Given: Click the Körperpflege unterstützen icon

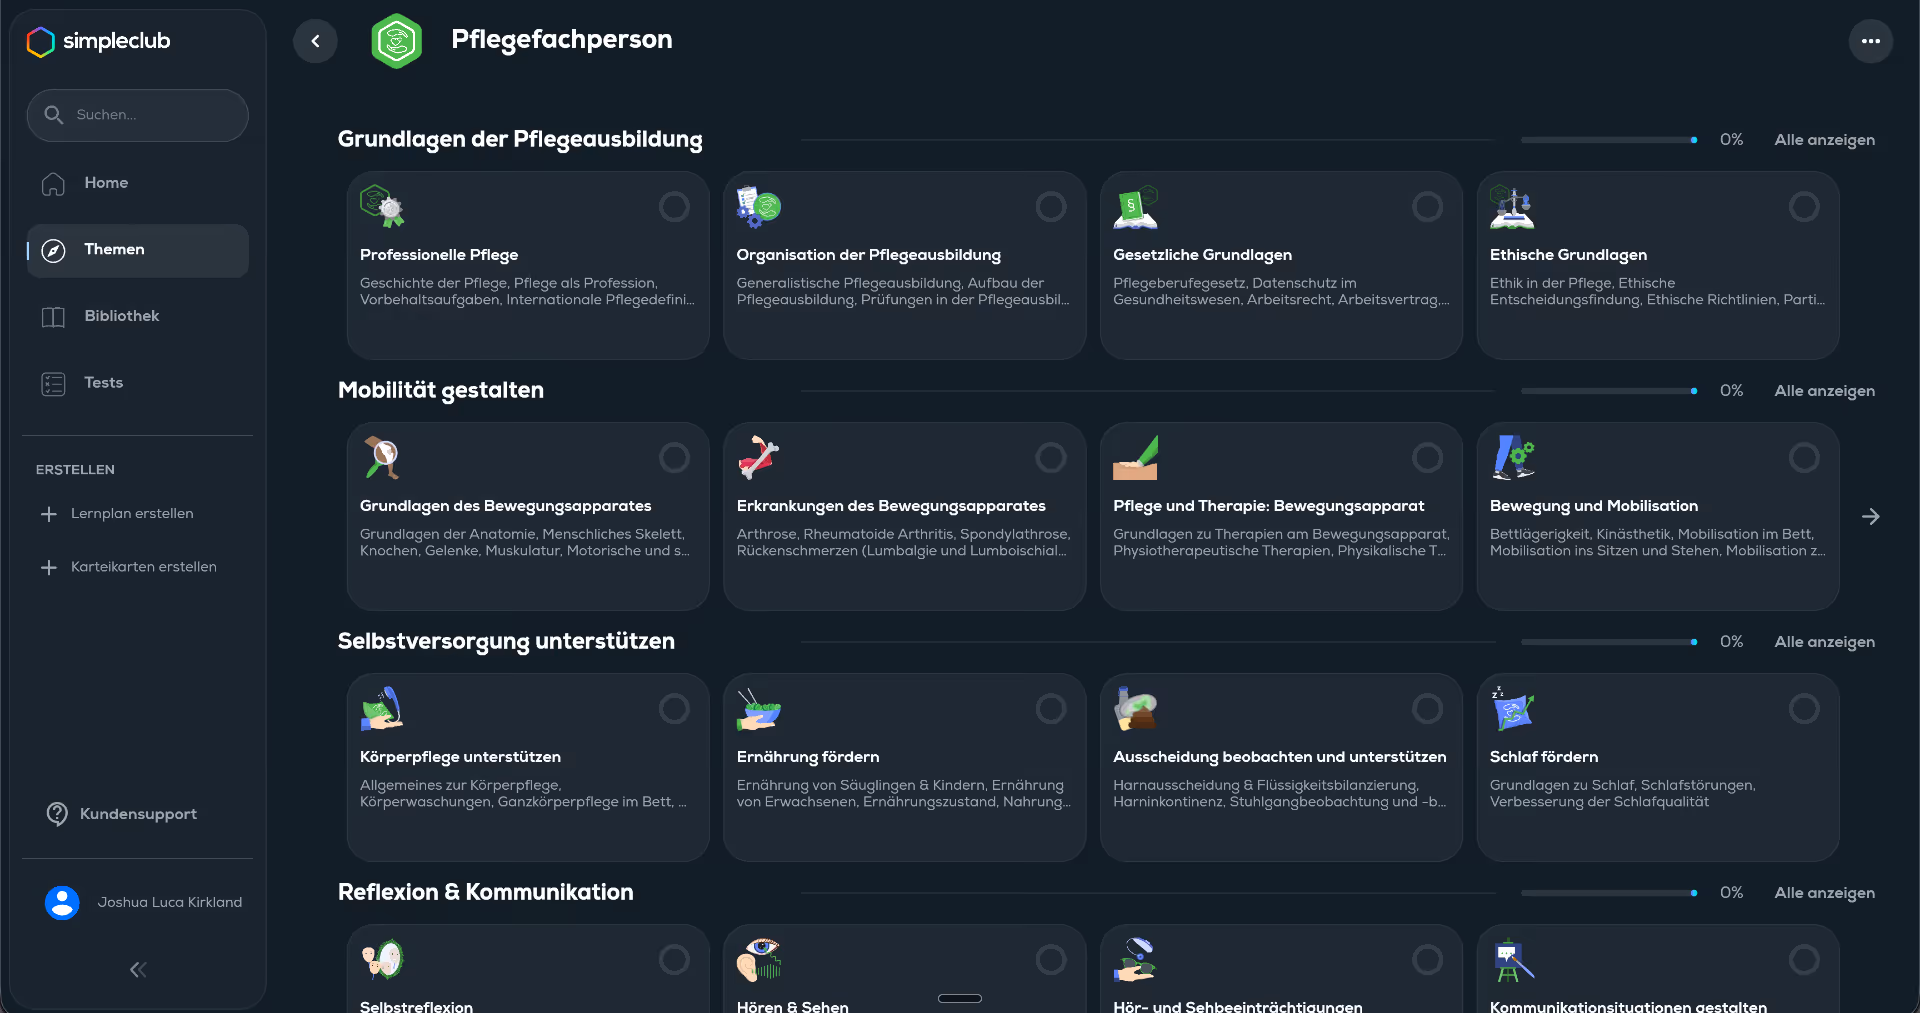Looking at the screenshot, I should [x=382, y=709].
